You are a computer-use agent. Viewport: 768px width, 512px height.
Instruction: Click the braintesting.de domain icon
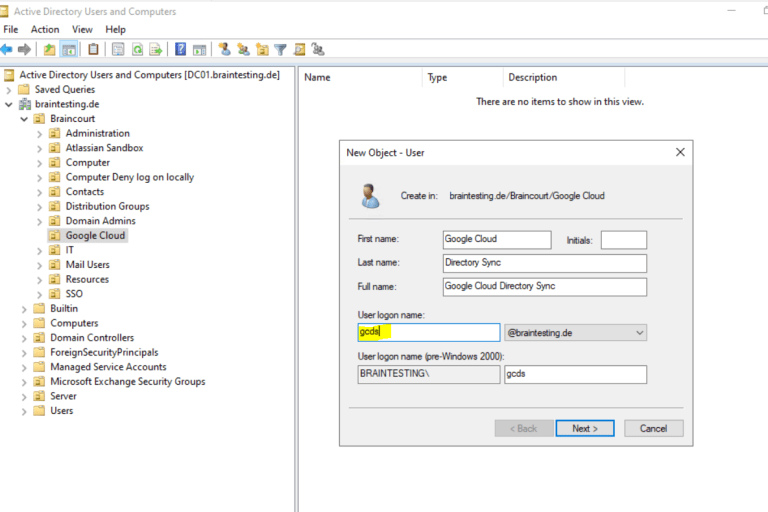pyautogui.click(x=24, y=104)
